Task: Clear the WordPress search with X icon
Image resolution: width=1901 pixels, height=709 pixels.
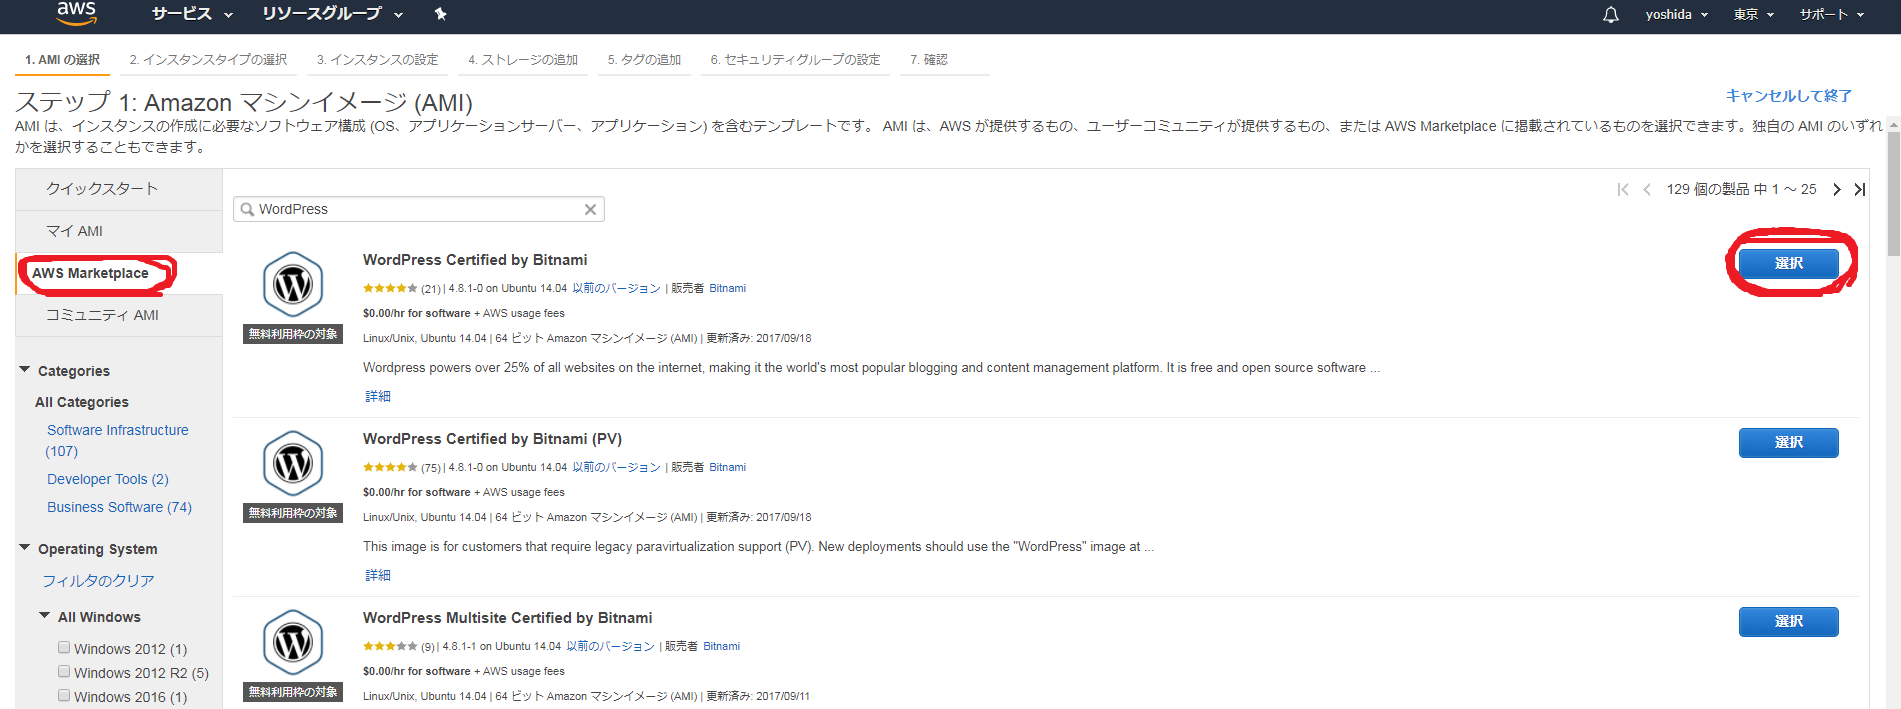Action: [x=590, y=209]
